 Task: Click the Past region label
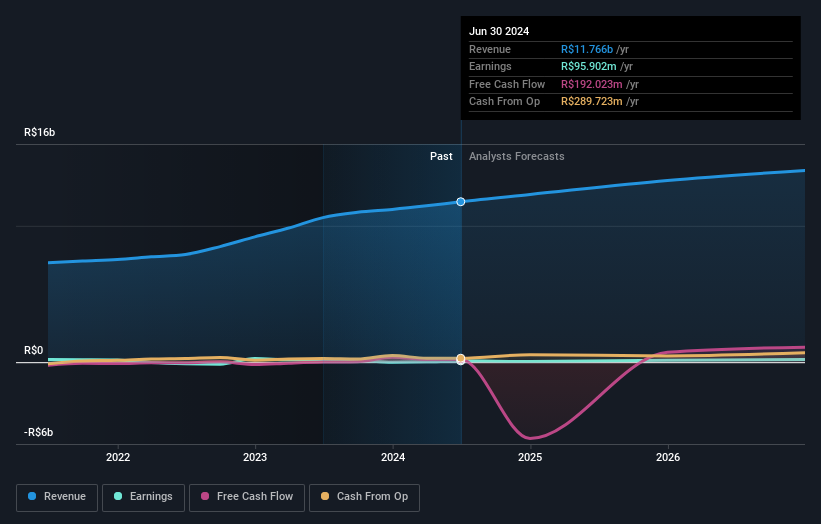click(x=441, y=156)
